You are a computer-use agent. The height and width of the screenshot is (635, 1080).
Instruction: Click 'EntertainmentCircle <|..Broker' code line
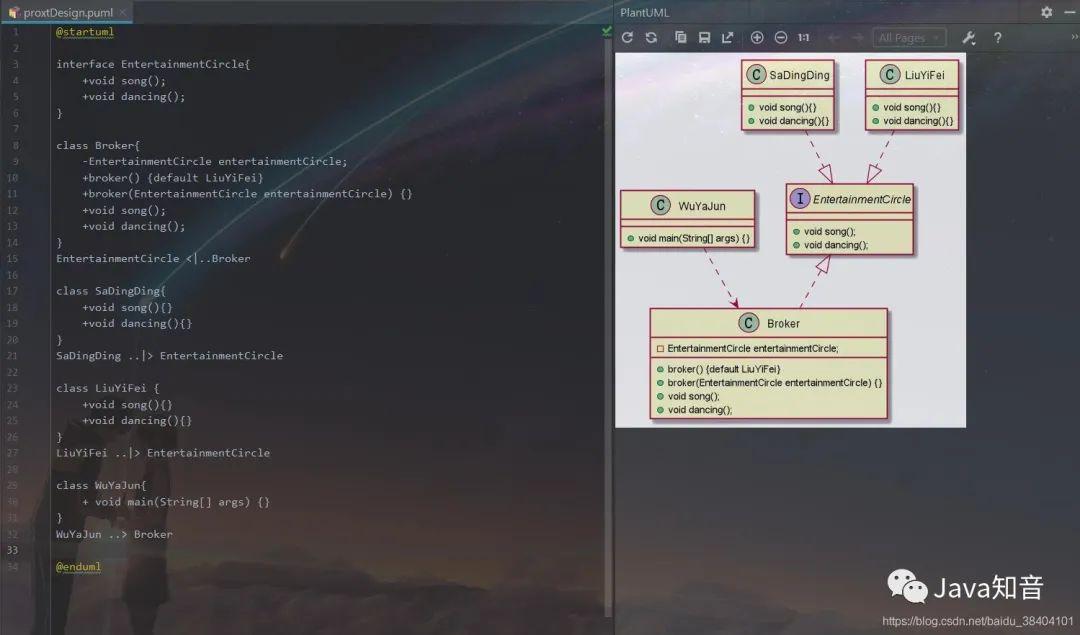[x=153, y=258]
